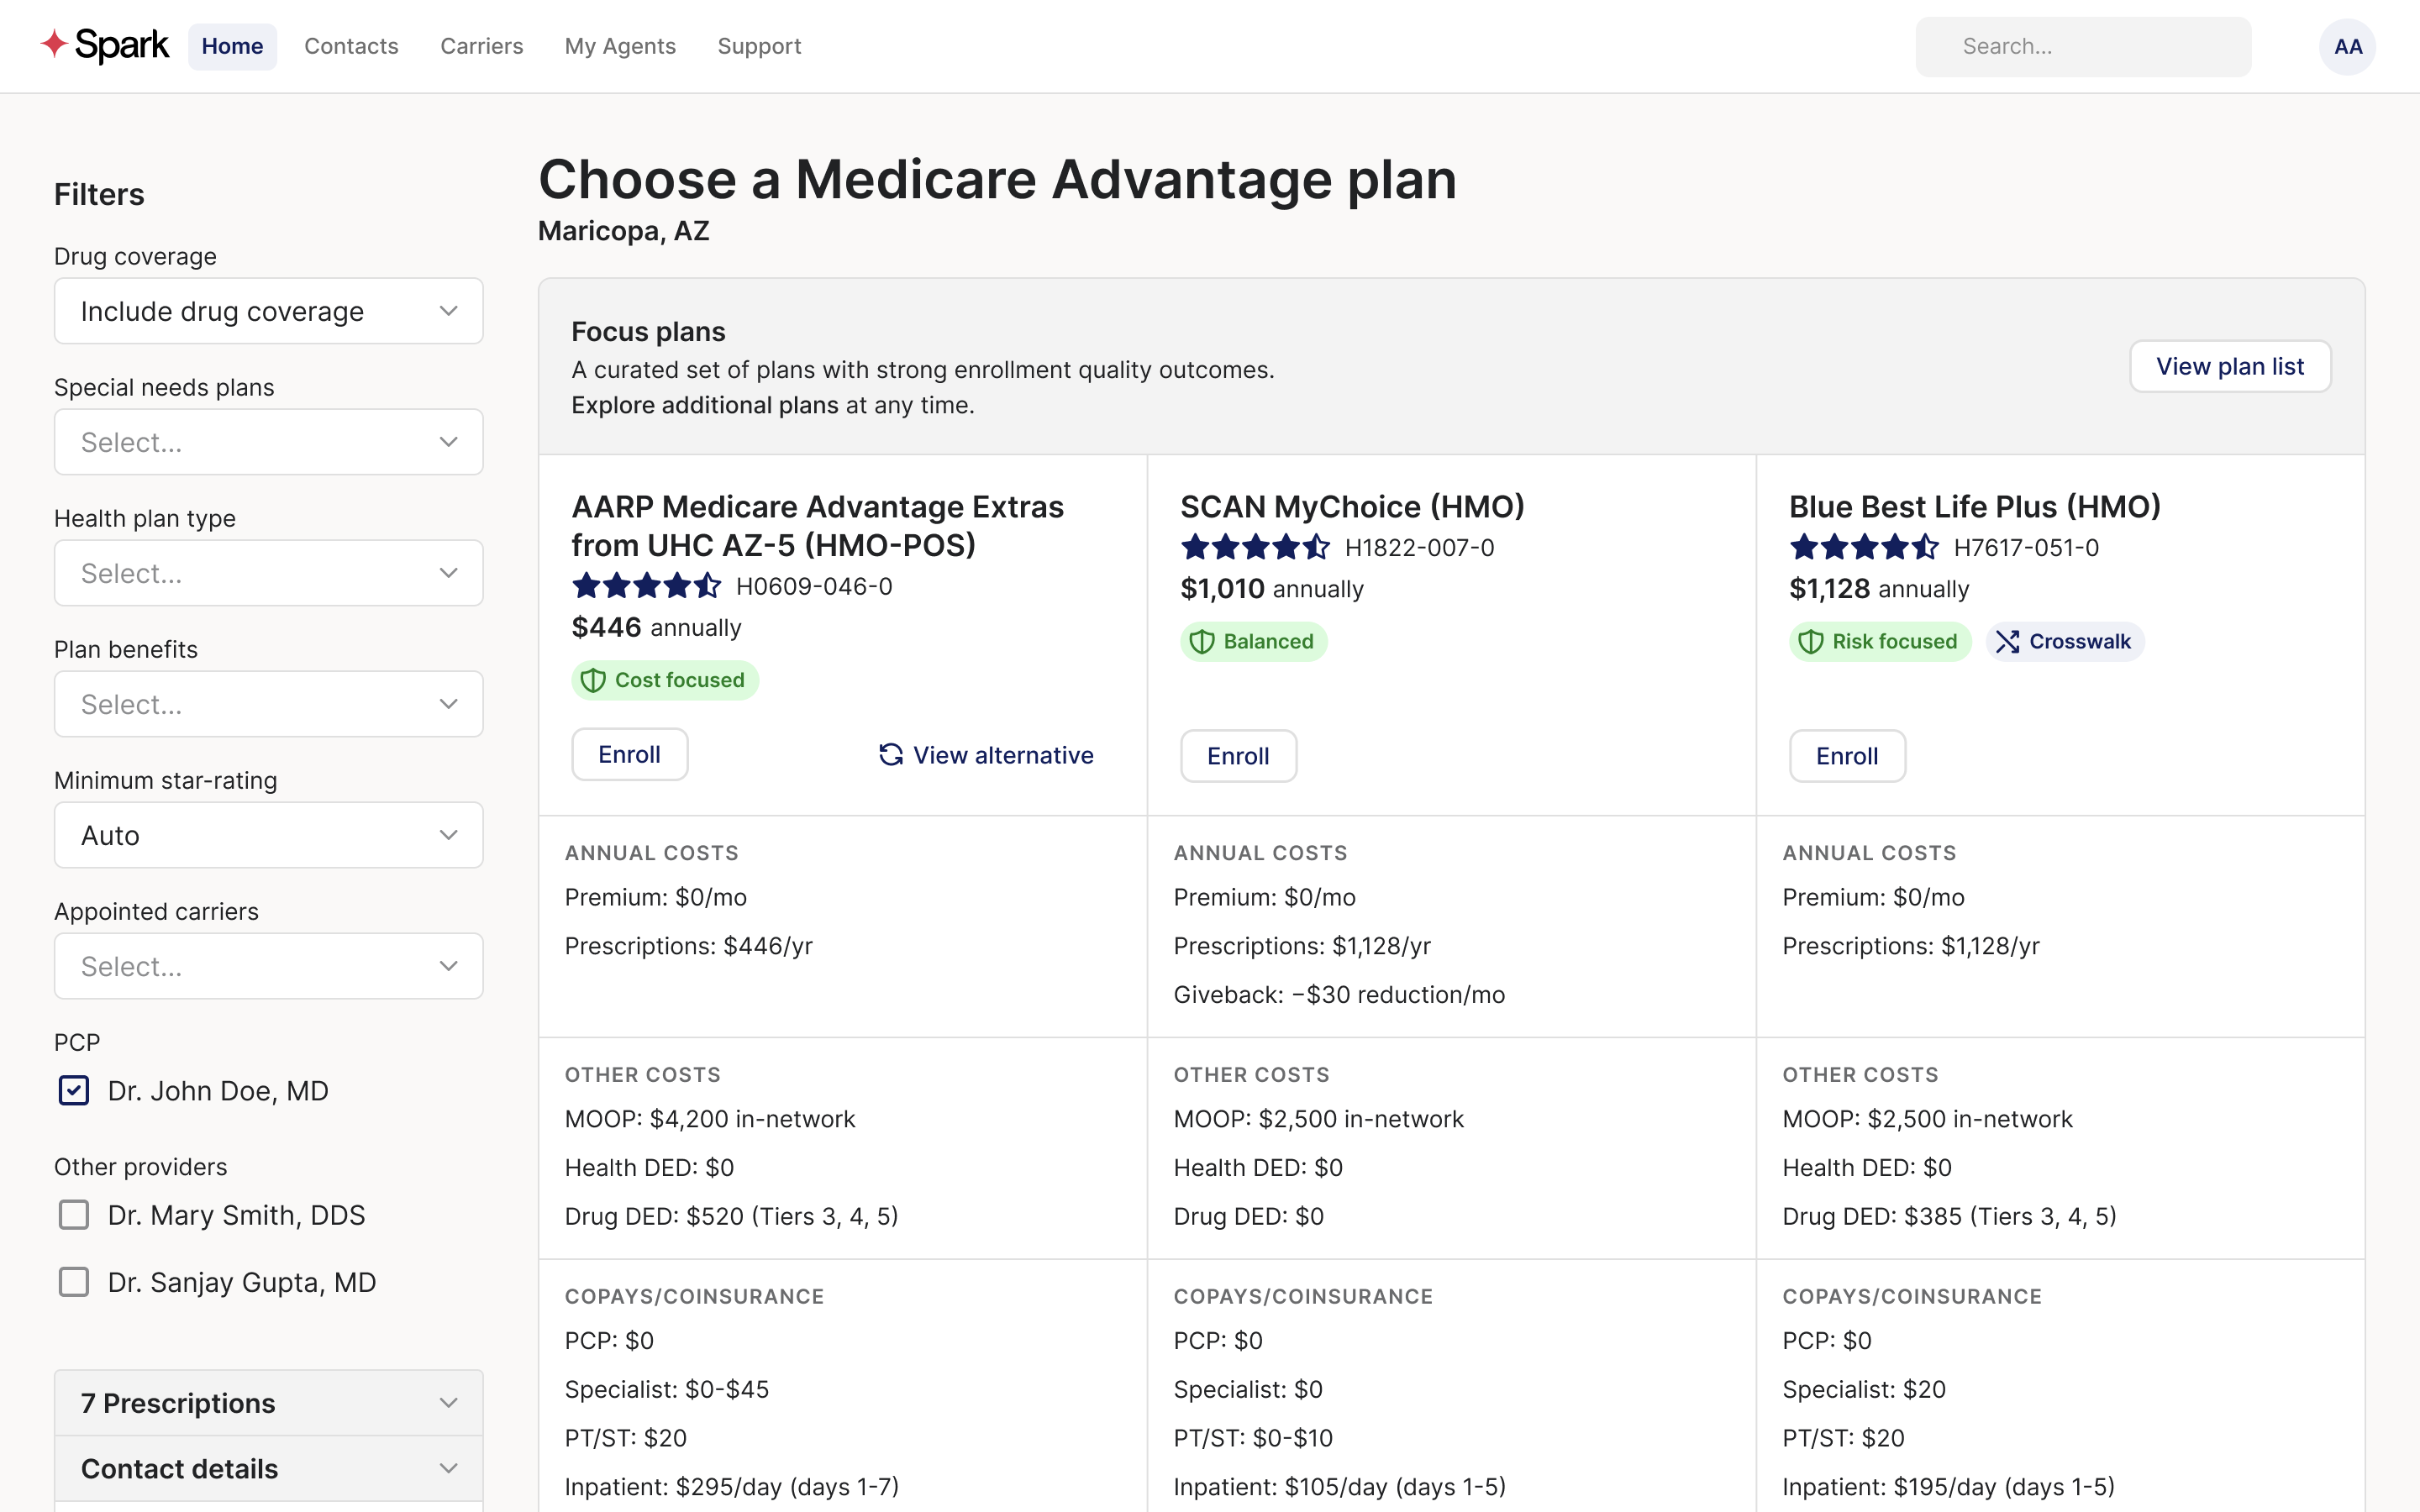
Task: Open the Drug coverage dropdown
Action: pyautogui.click(x=269, y=311)
